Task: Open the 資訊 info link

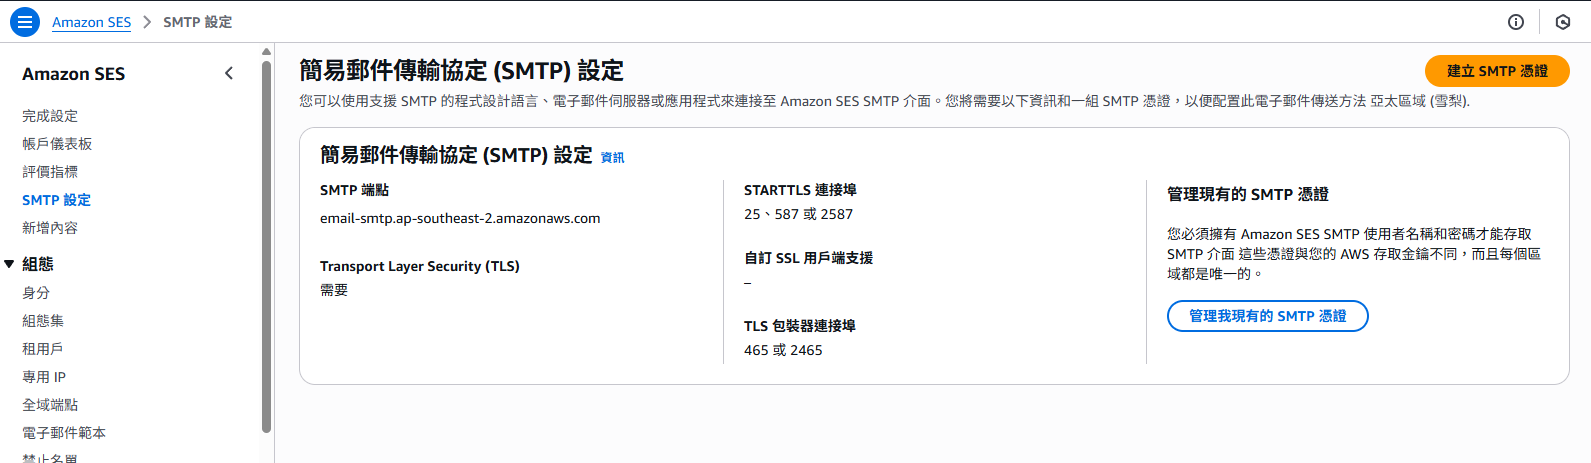Action: 612,157
